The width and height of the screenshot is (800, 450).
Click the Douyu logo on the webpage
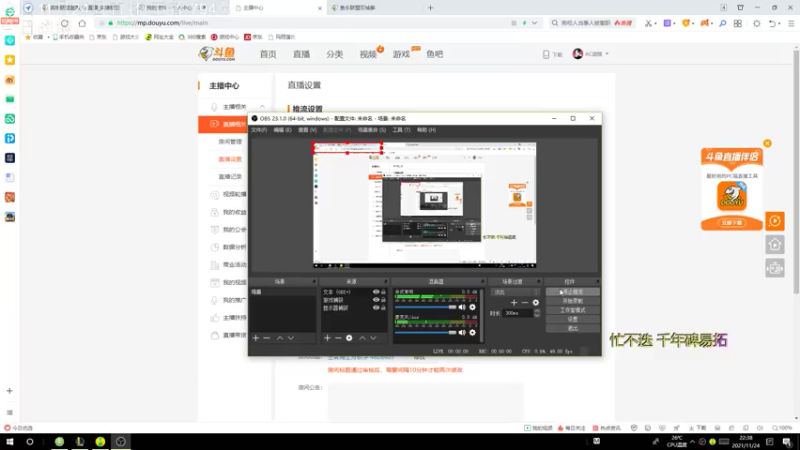click(217, 54)
